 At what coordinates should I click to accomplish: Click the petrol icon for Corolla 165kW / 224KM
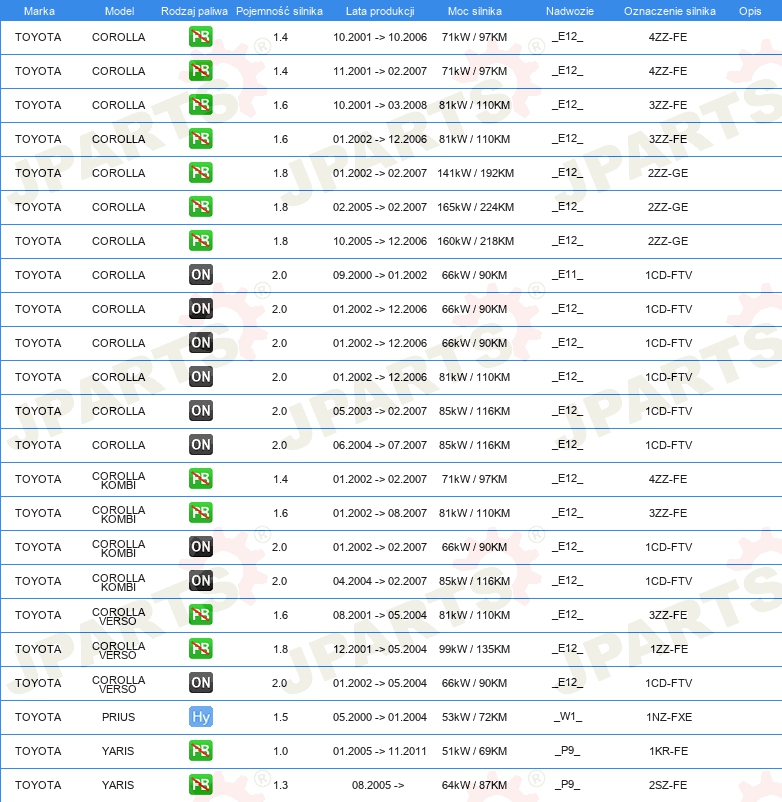pyautogui.click(x=200, y=207)
